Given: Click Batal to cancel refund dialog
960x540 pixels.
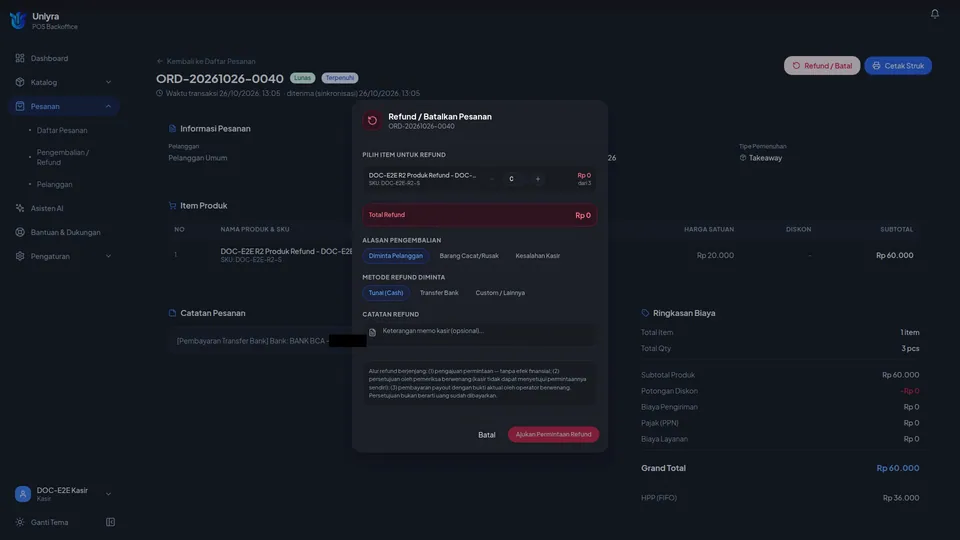Looking at the screenshot, I should pos(487,435).
